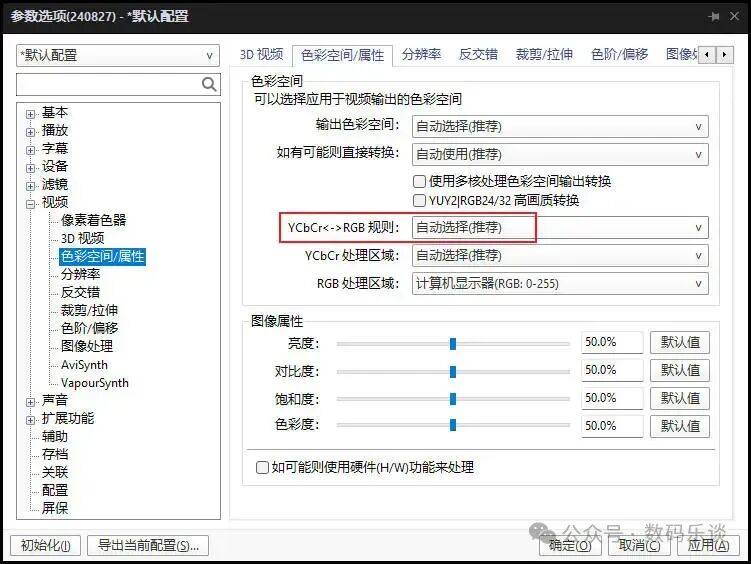751x564 pixels.
Task: Select 分辨率 in the tree
Action: coord(80,274)
